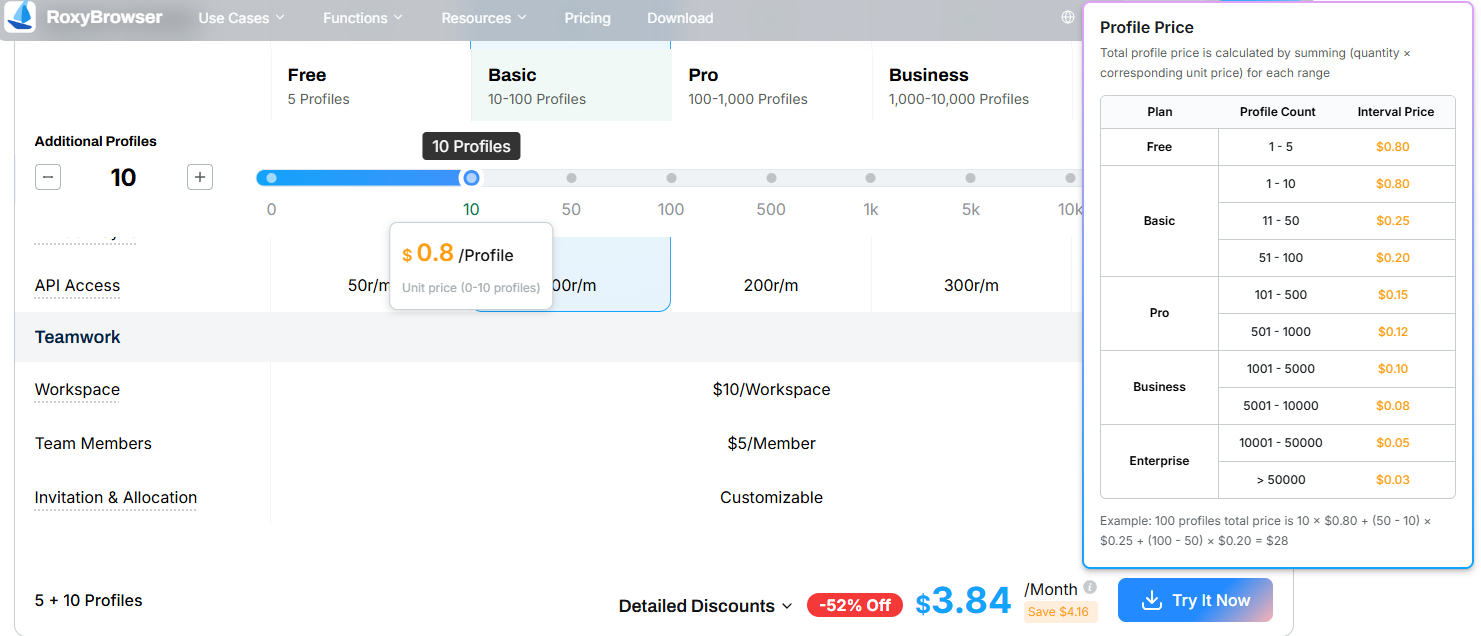1481x636 pixels.
Task: Click the plus icon to increase Additional Profiles
Action: click(199, 176)
